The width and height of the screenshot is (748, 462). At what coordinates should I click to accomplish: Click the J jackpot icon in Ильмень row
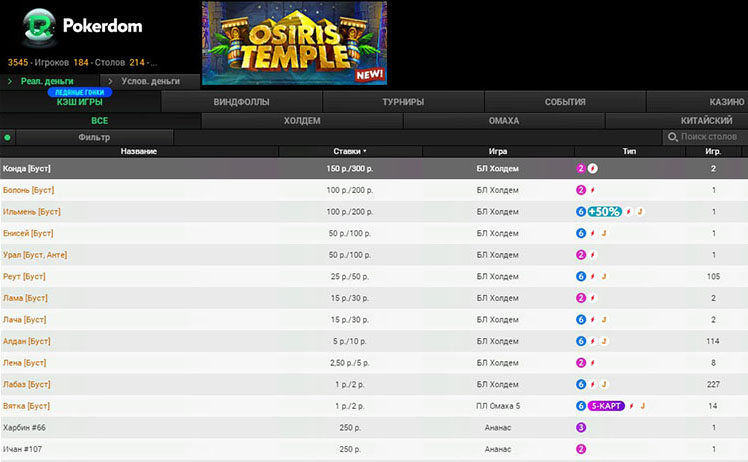[640, 211]
